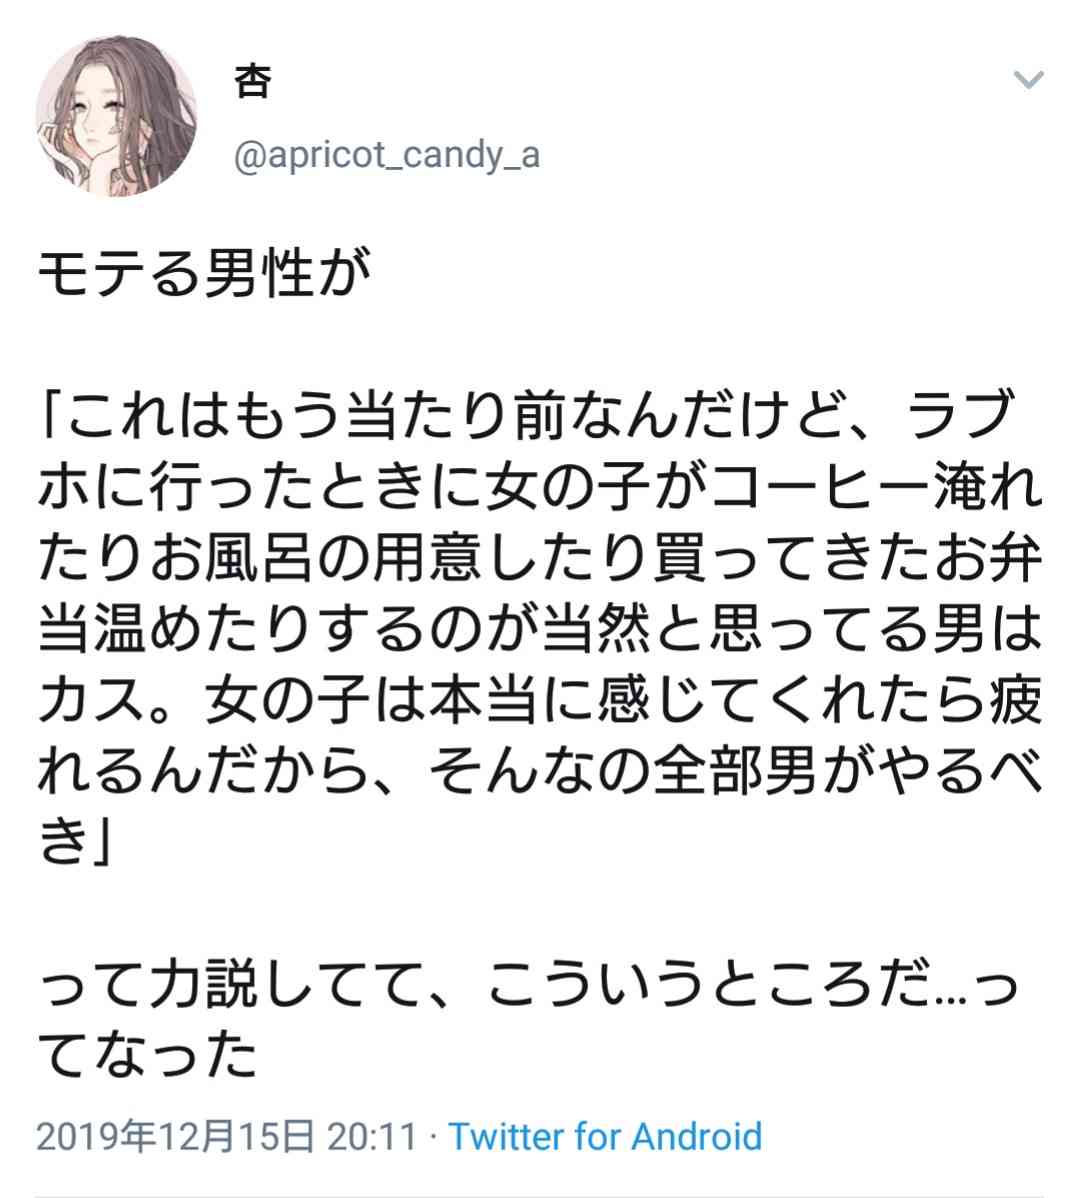Click the line starting れるんだから
The height and width of the screenshot is (1198, 1080).
pyautogui.click(x=540, y=772)
